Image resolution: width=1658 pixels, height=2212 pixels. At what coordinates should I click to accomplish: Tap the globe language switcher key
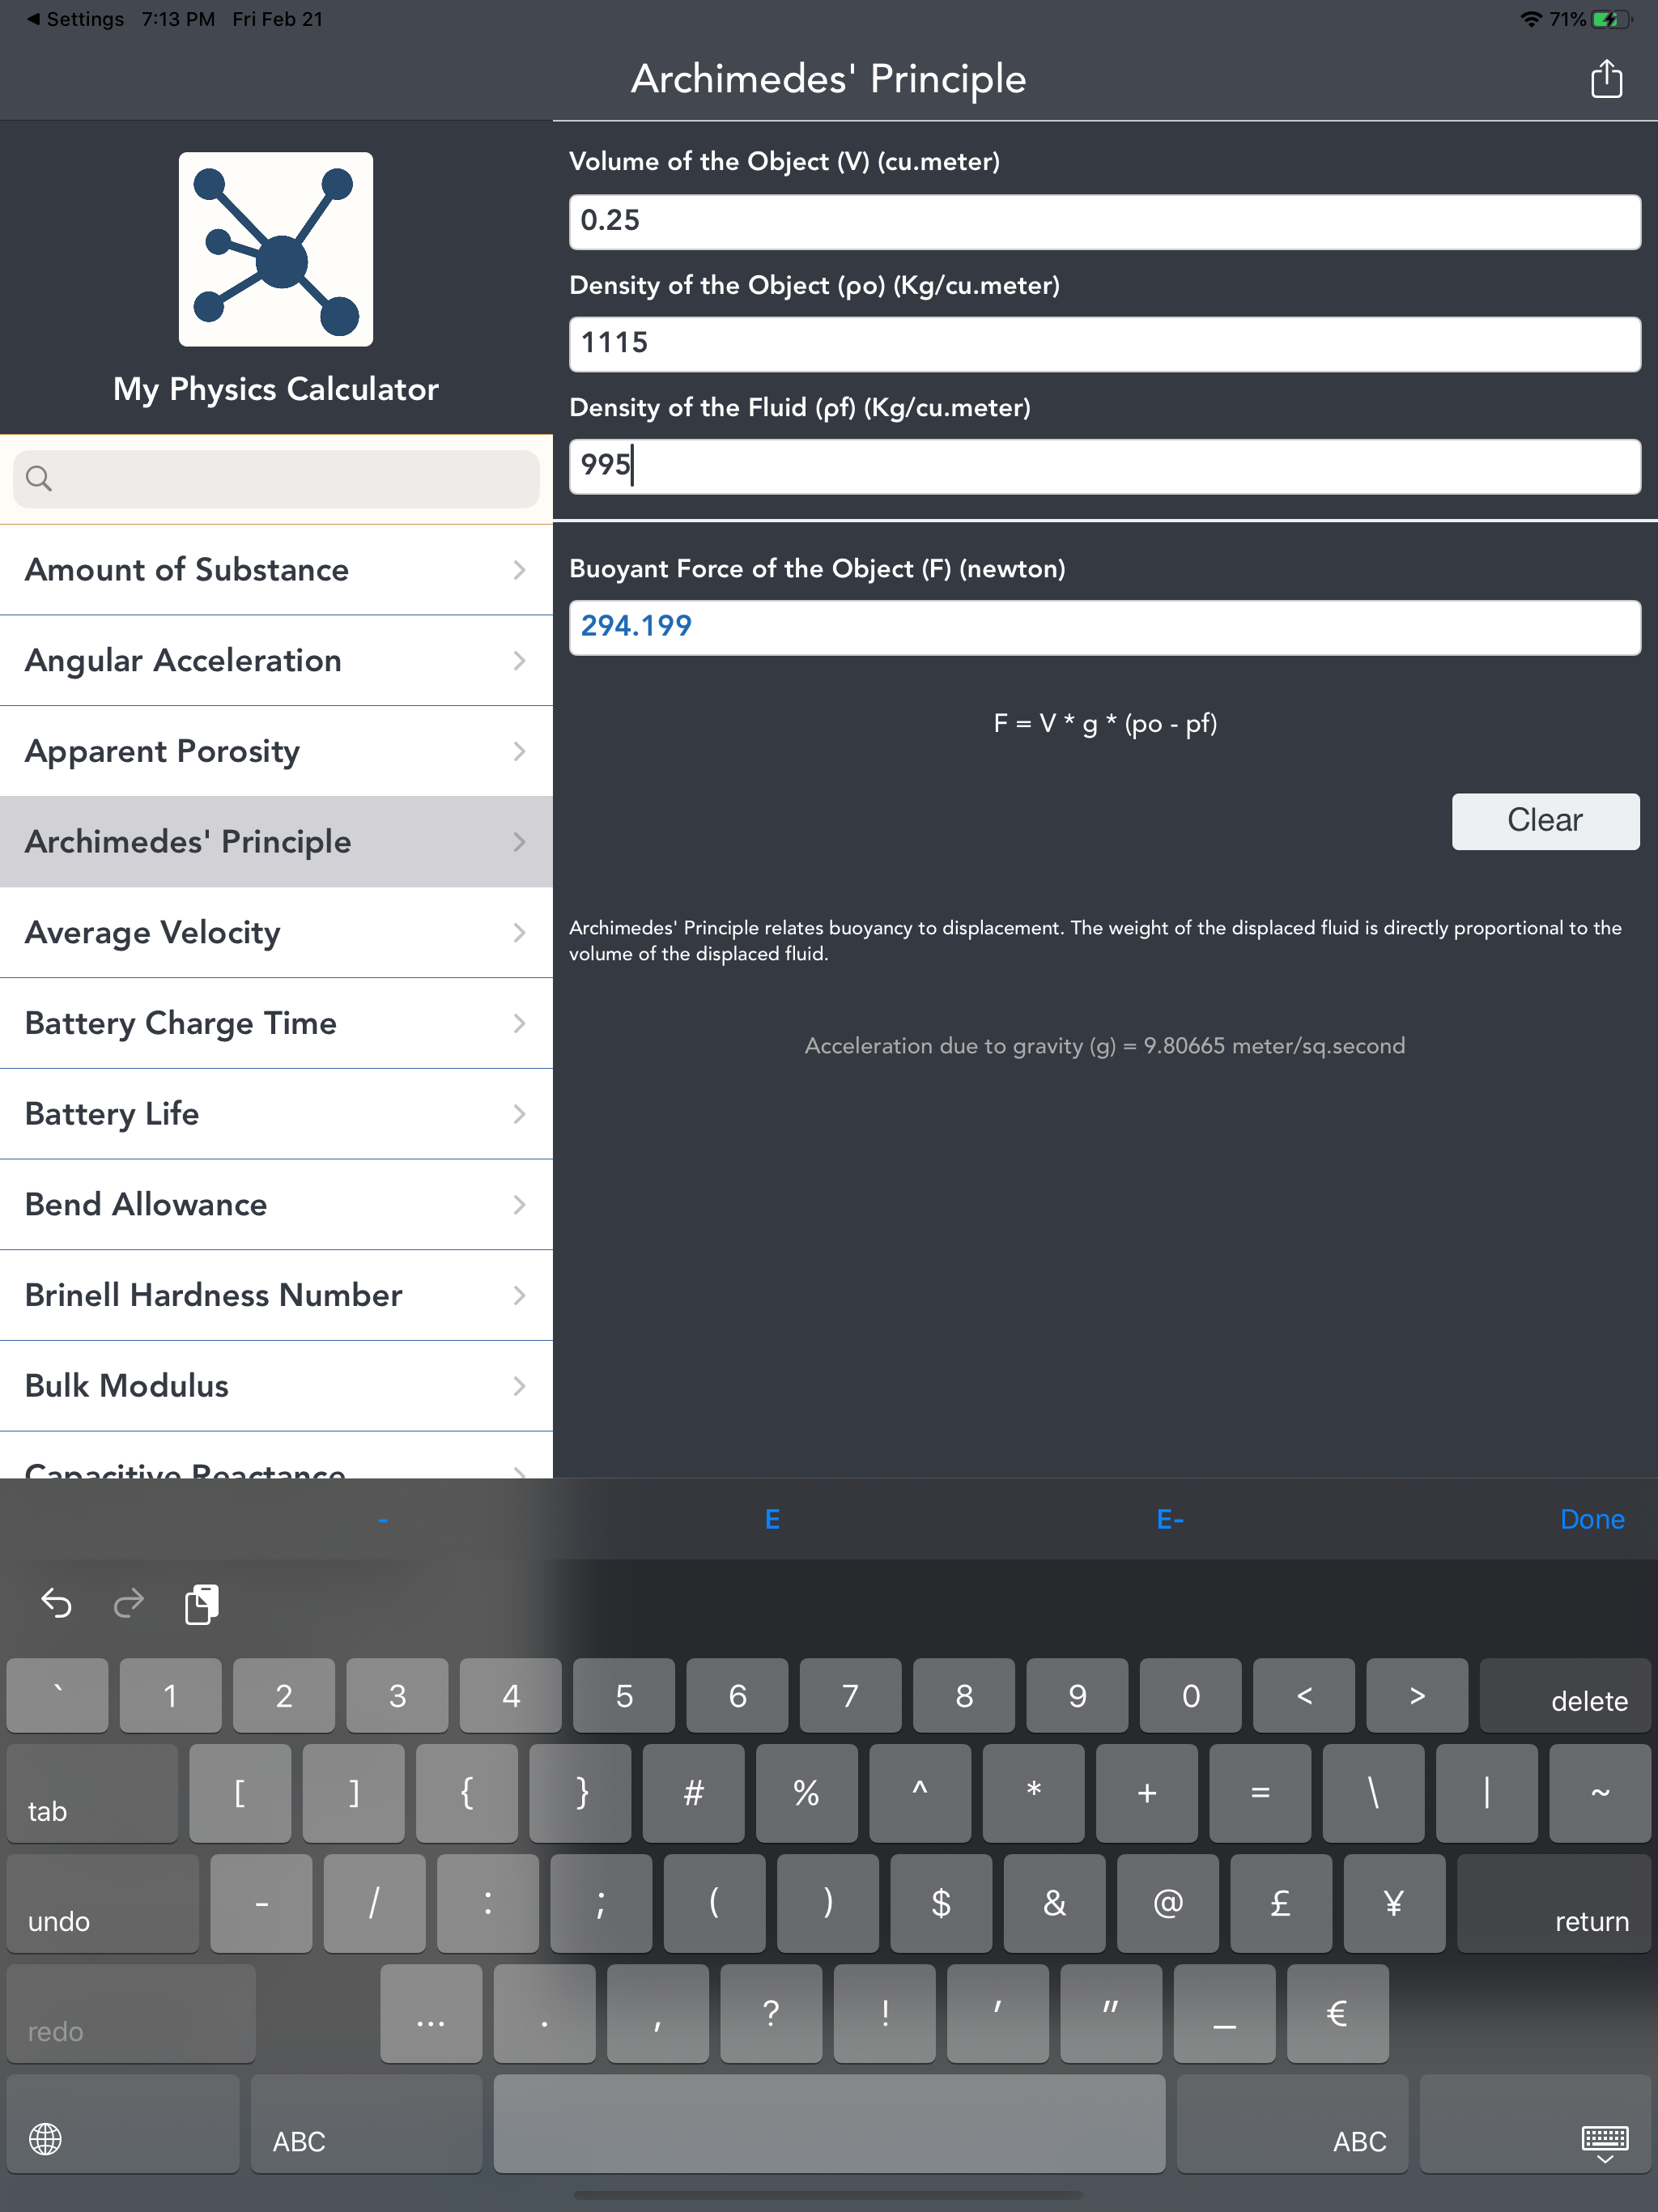(x=46, y=2139)
